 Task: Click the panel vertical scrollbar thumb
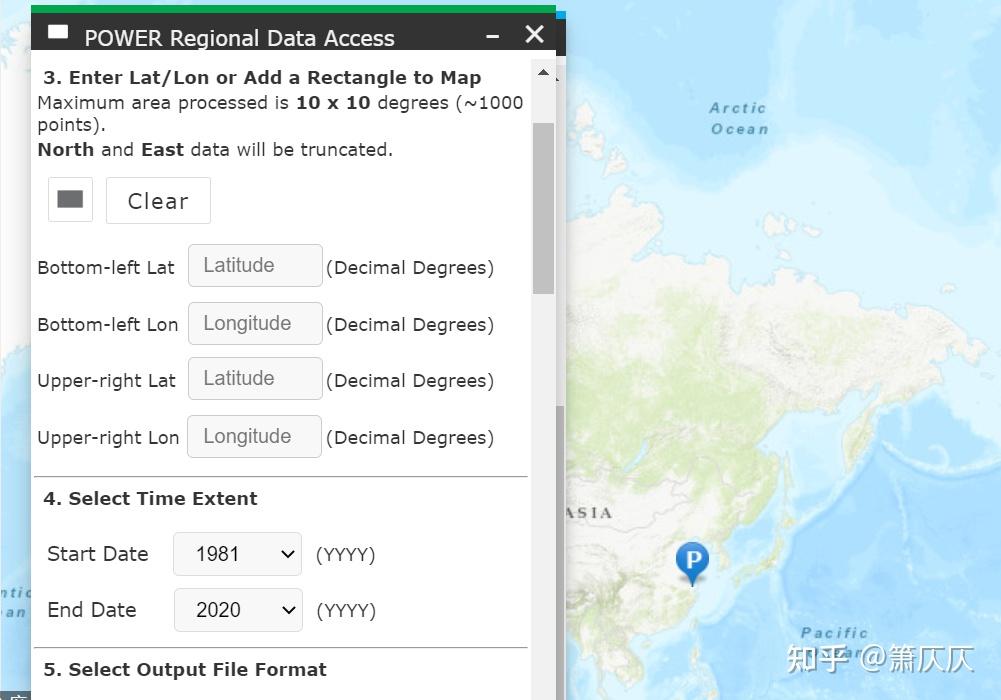543,208
